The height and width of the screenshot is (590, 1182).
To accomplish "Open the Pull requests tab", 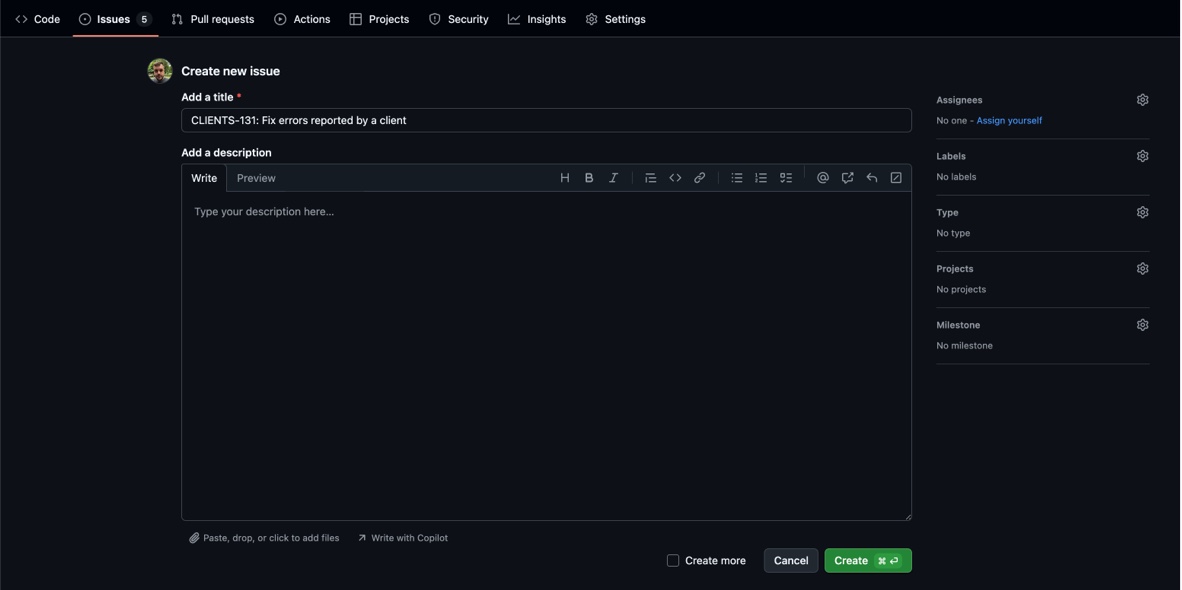I will [x=212, y=19].
